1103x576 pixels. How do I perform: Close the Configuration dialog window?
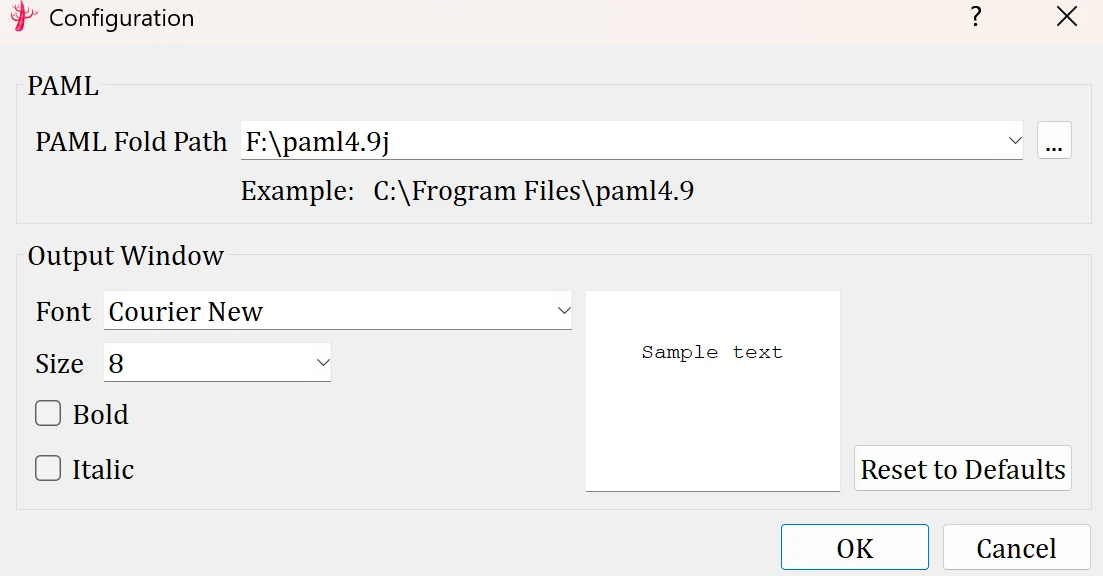(1067, 18)
